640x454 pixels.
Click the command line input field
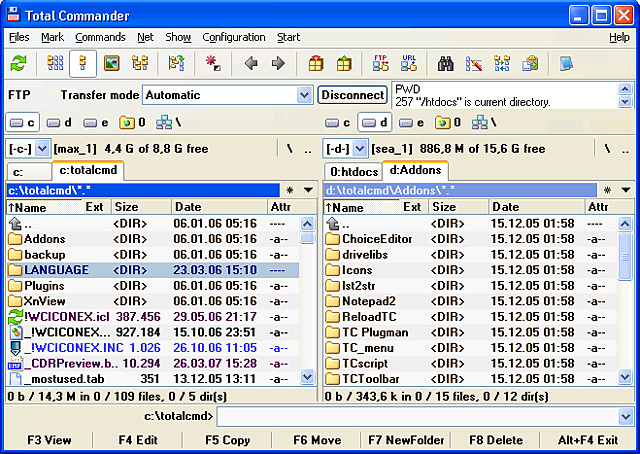tap(418, 416)
